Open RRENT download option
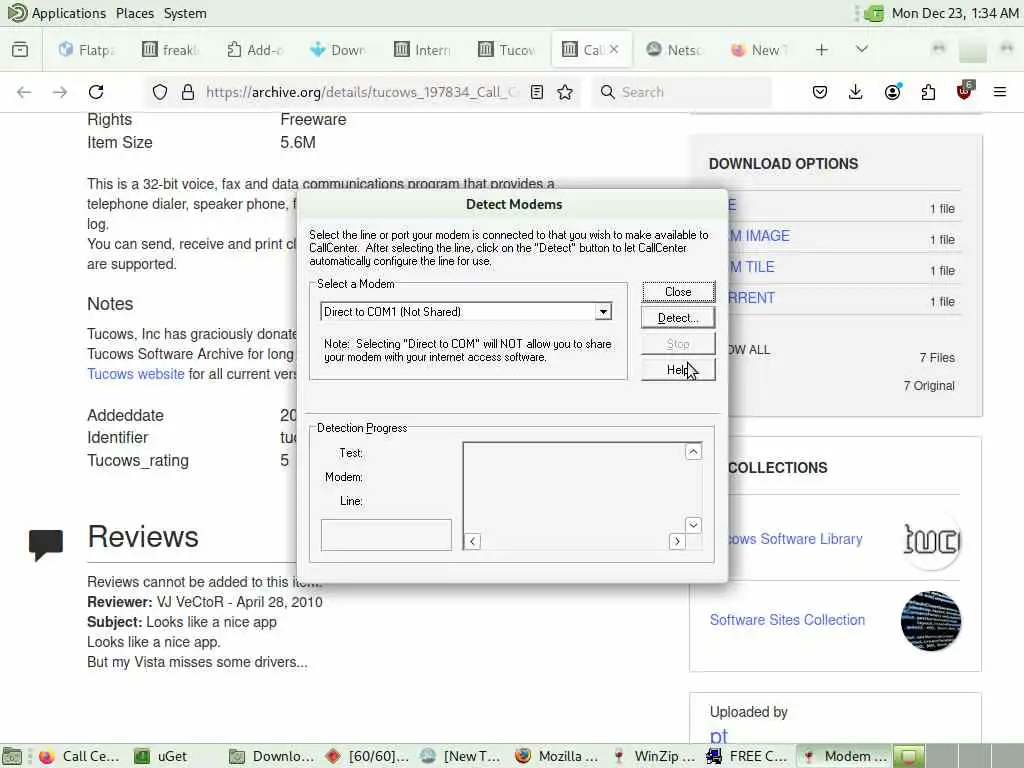 click(751, 298)
